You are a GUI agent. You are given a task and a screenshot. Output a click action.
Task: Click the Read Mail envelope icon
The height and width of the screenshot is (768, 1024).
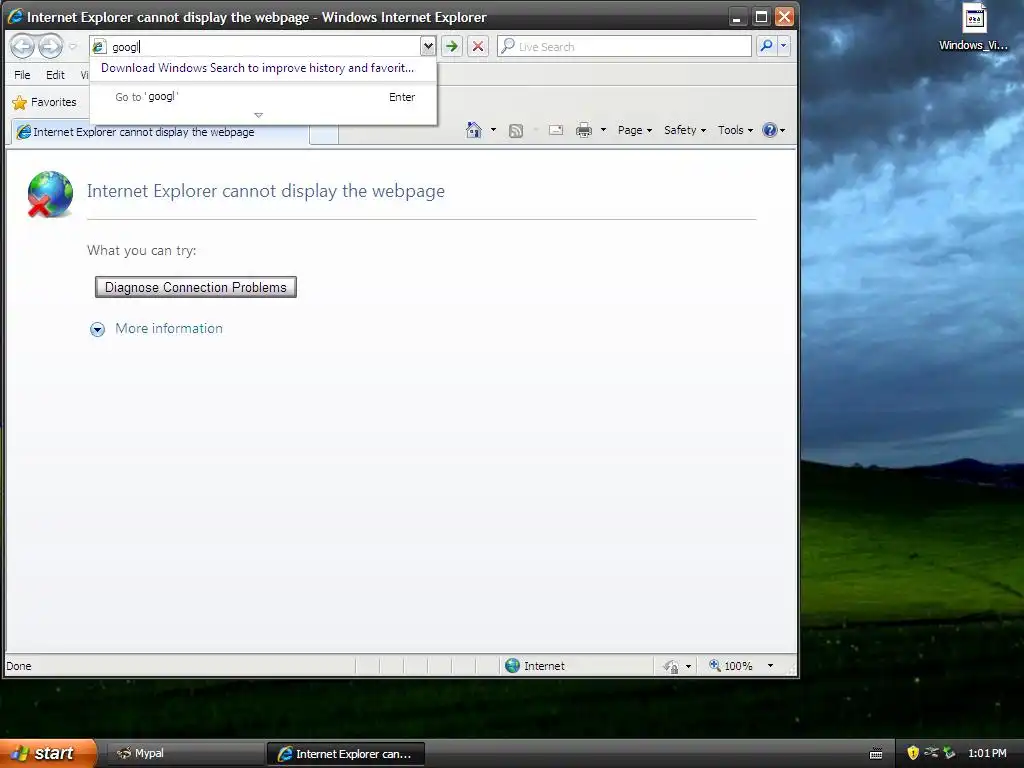tap(556, 130)
